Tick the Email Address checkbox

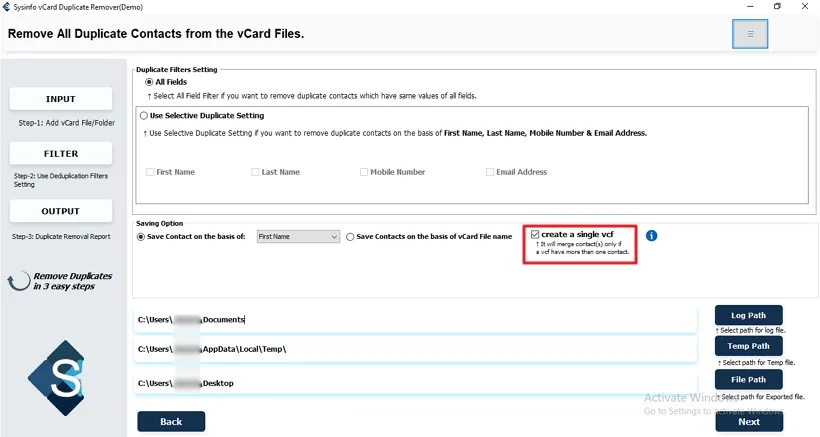click(490, 172)
